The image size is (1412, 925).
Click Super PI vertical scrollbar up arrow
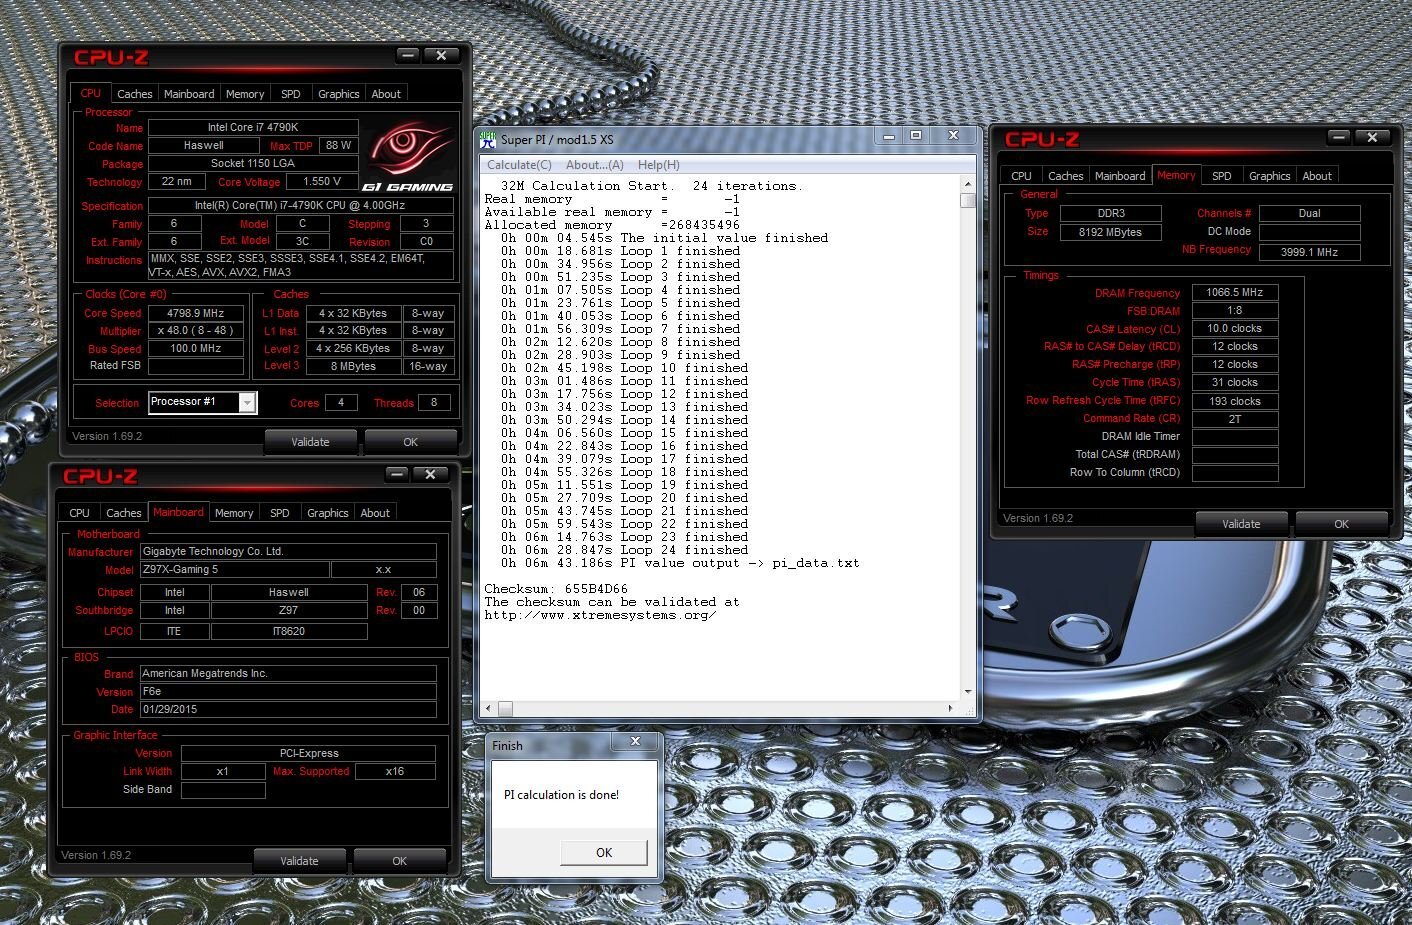[967, 185]
